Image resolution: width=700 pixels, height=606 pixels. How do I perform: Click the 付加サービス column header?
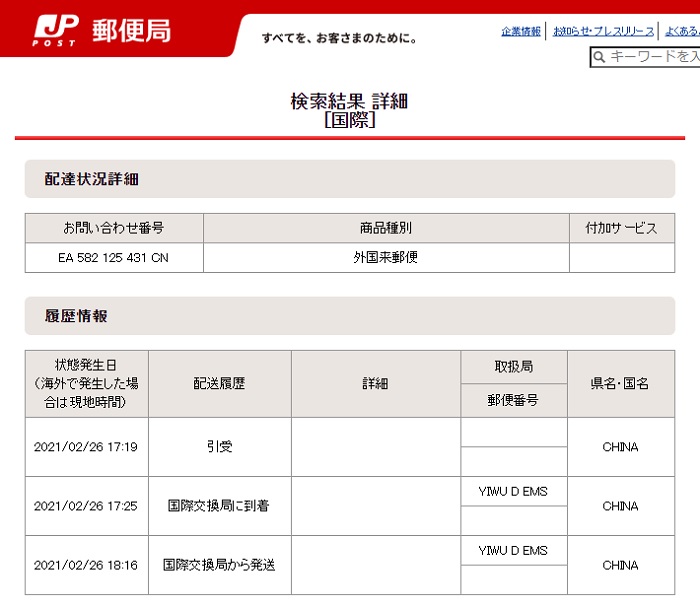tap(621, 228)
